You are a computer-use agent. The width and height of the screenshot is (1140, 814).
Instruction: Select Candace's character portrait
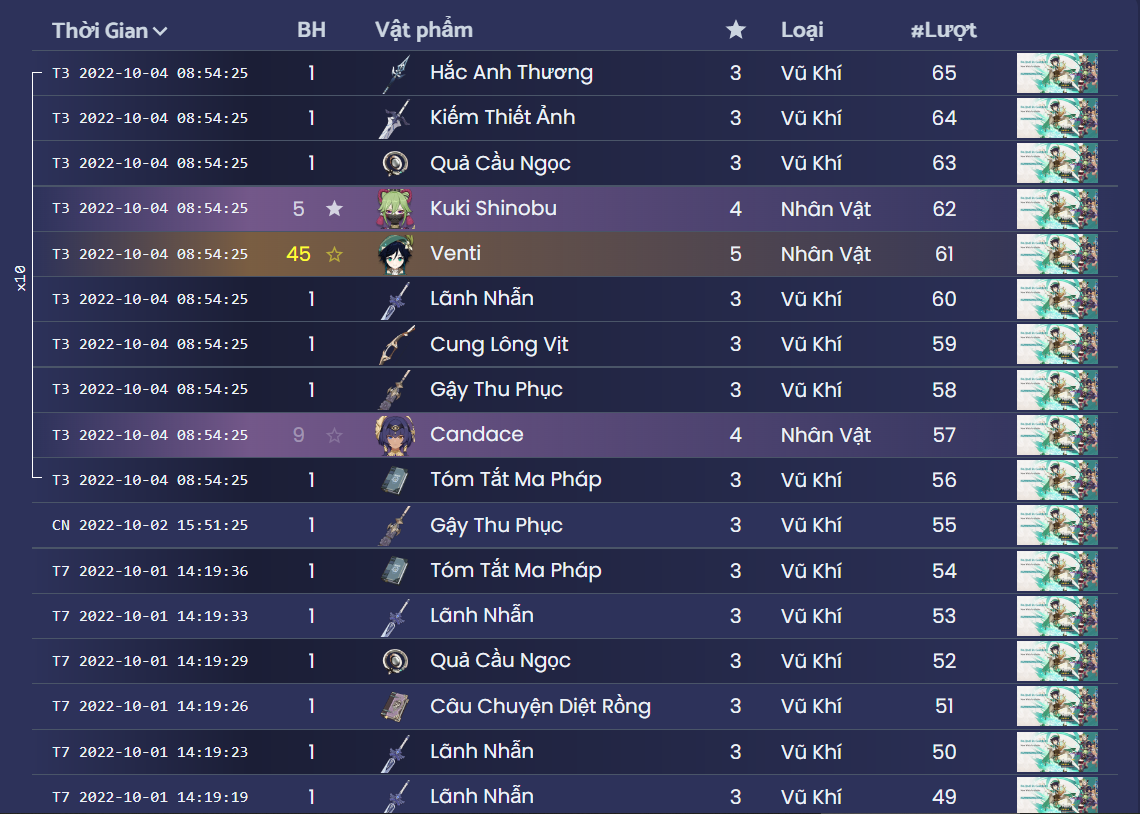click(396, 434)
